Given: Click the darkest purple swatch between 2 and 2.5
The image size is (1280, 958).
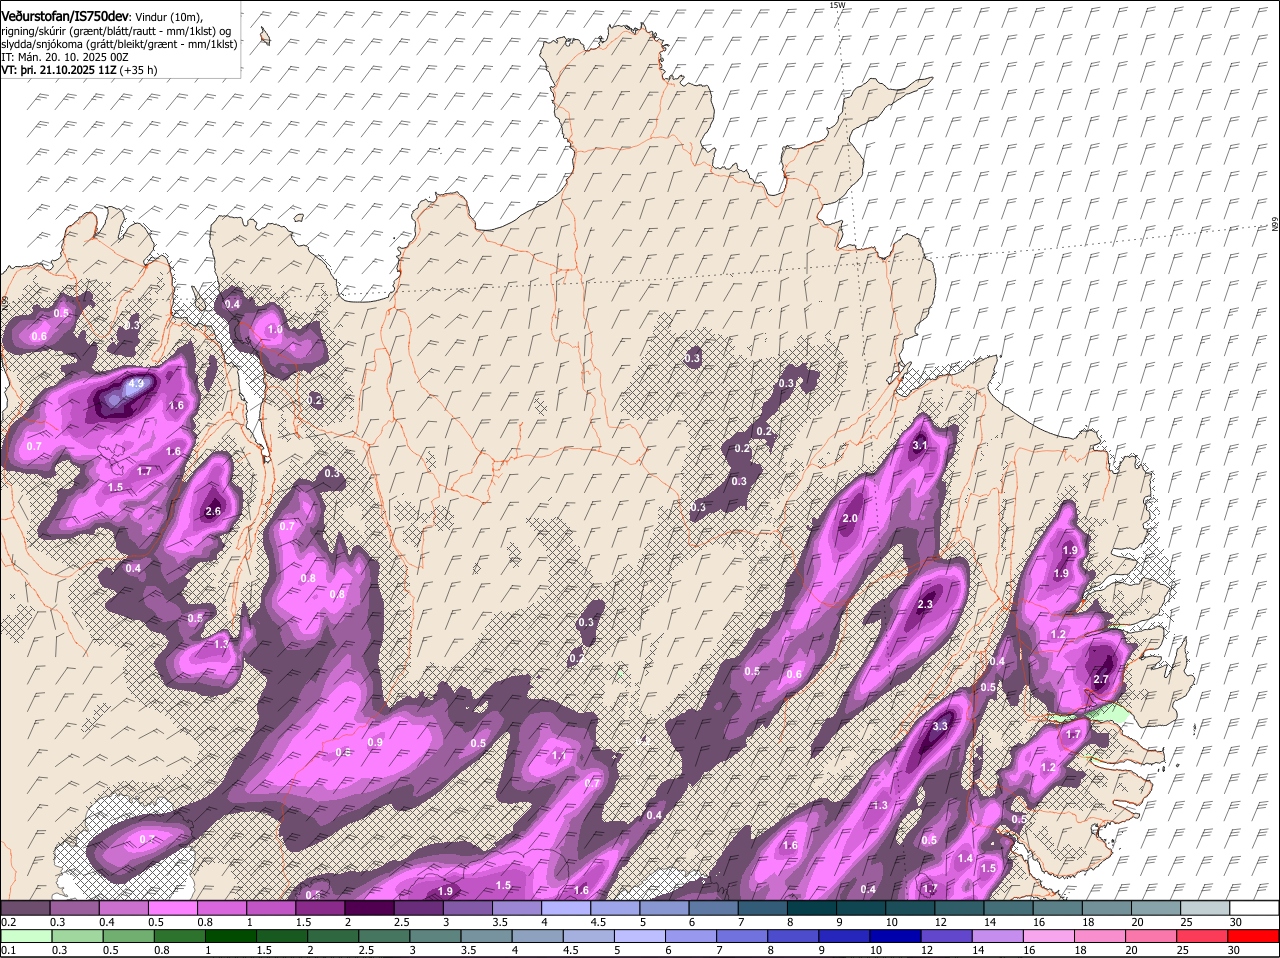Looking at the screenshot, I should (369, 907).
